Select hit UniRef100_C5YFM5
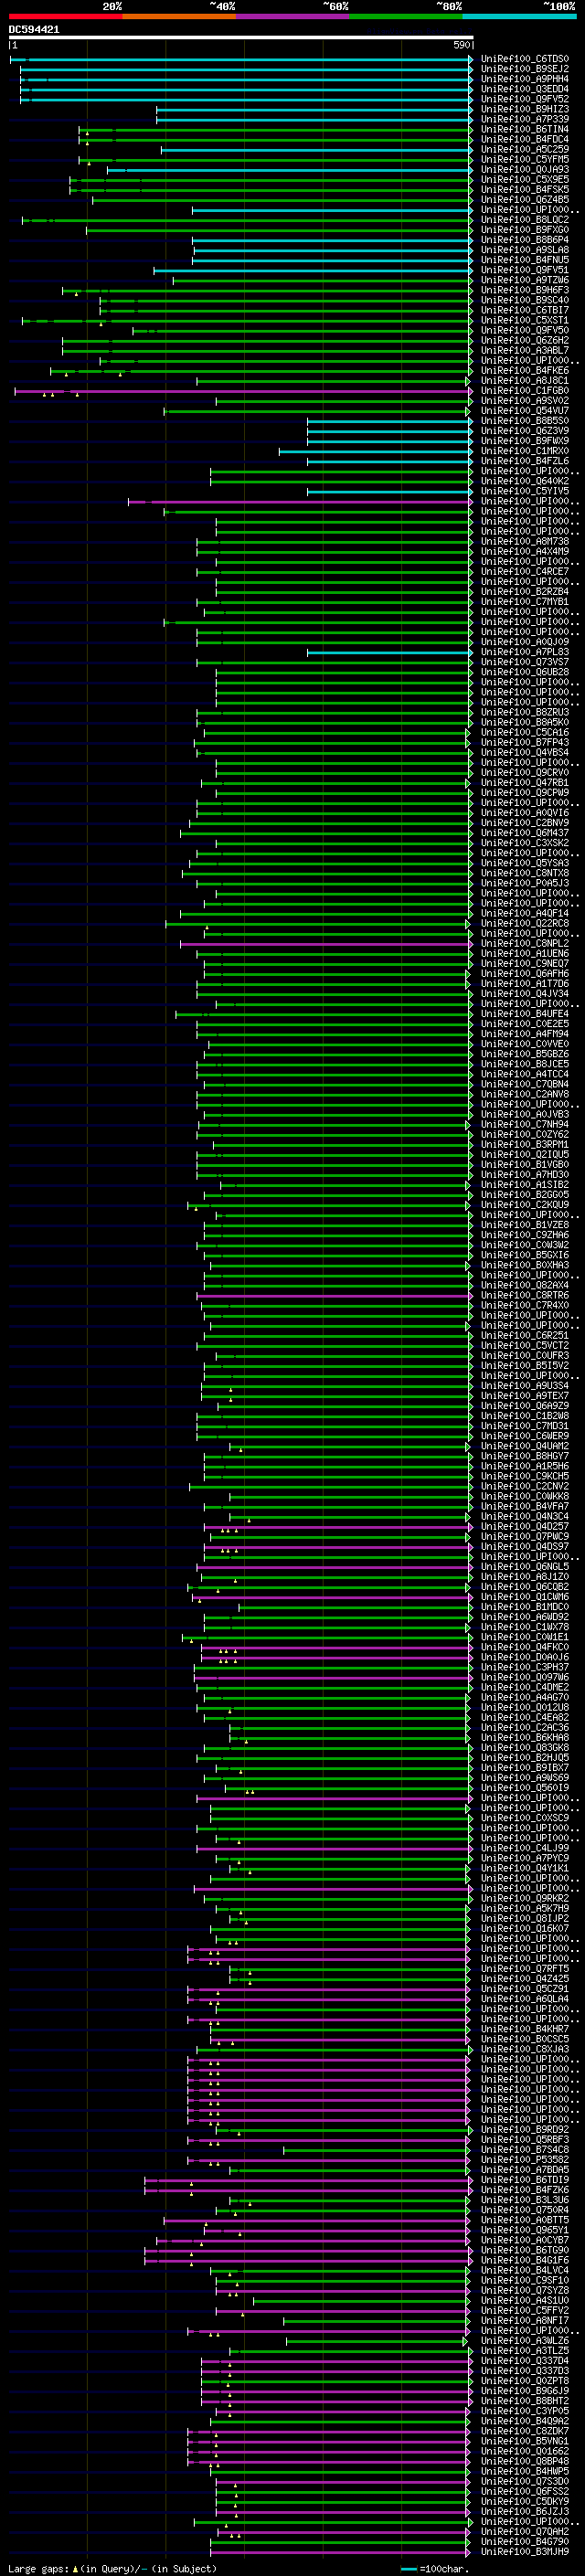This screenshot has height=2576, width=585. [x=524, y=159]
